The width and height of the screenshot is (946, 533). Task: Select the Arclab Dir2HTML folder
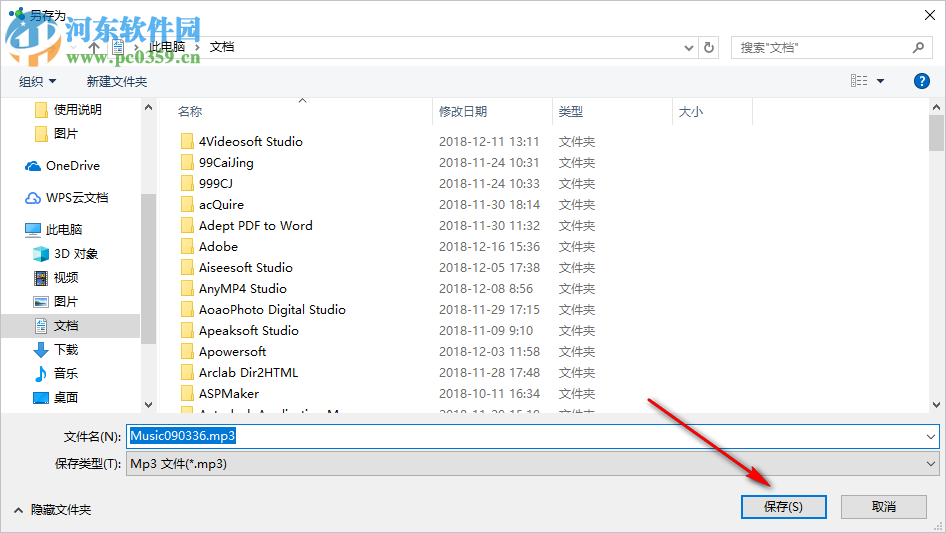coord(249,372)
